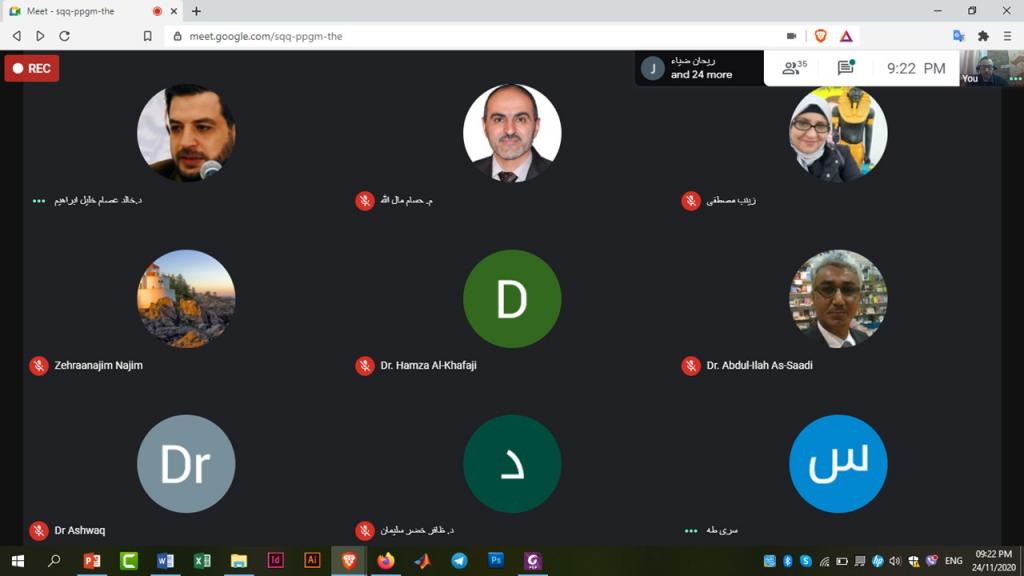Click the red REC recording indicator

[31, 68]
